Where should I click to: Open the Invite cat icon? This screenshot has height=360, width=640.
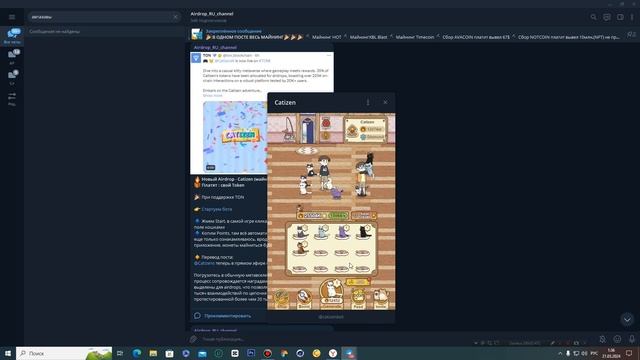[380, 299]
